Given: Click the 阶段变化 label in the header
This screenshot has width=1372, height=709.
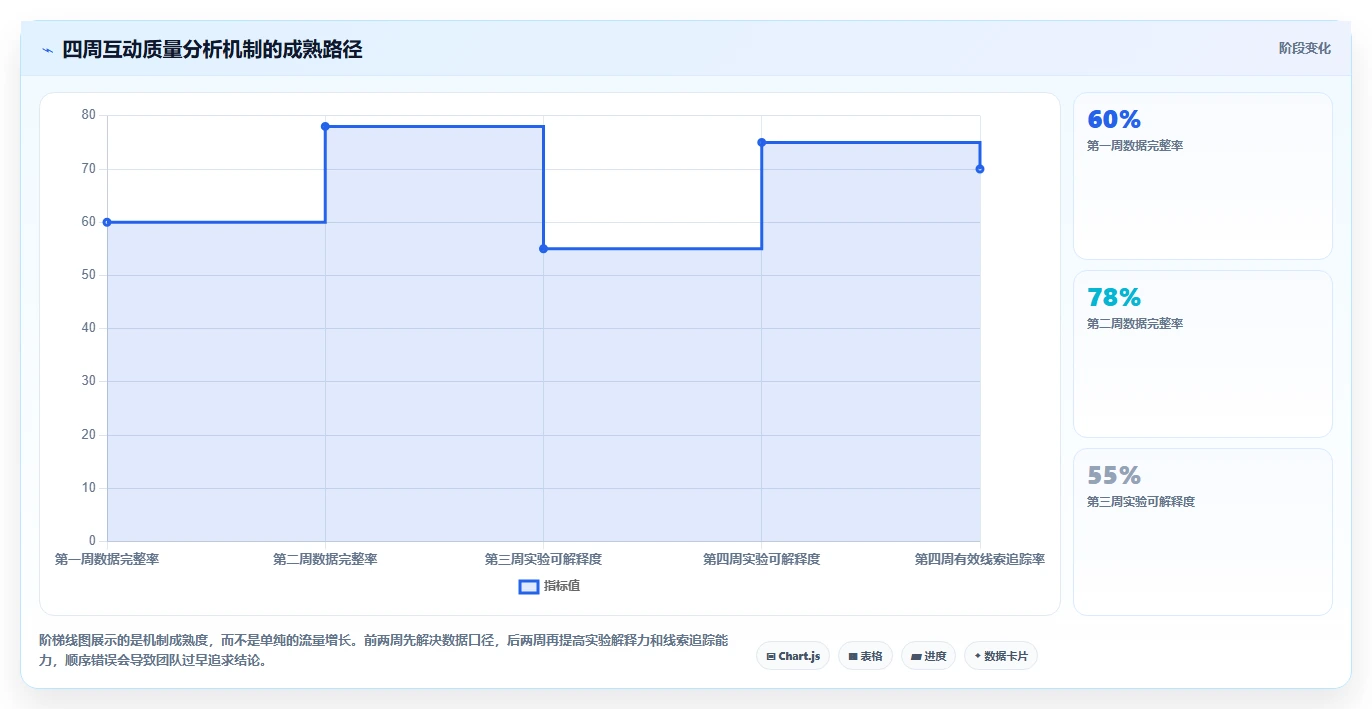Looking at the screenshot, I should [1305, 48].
